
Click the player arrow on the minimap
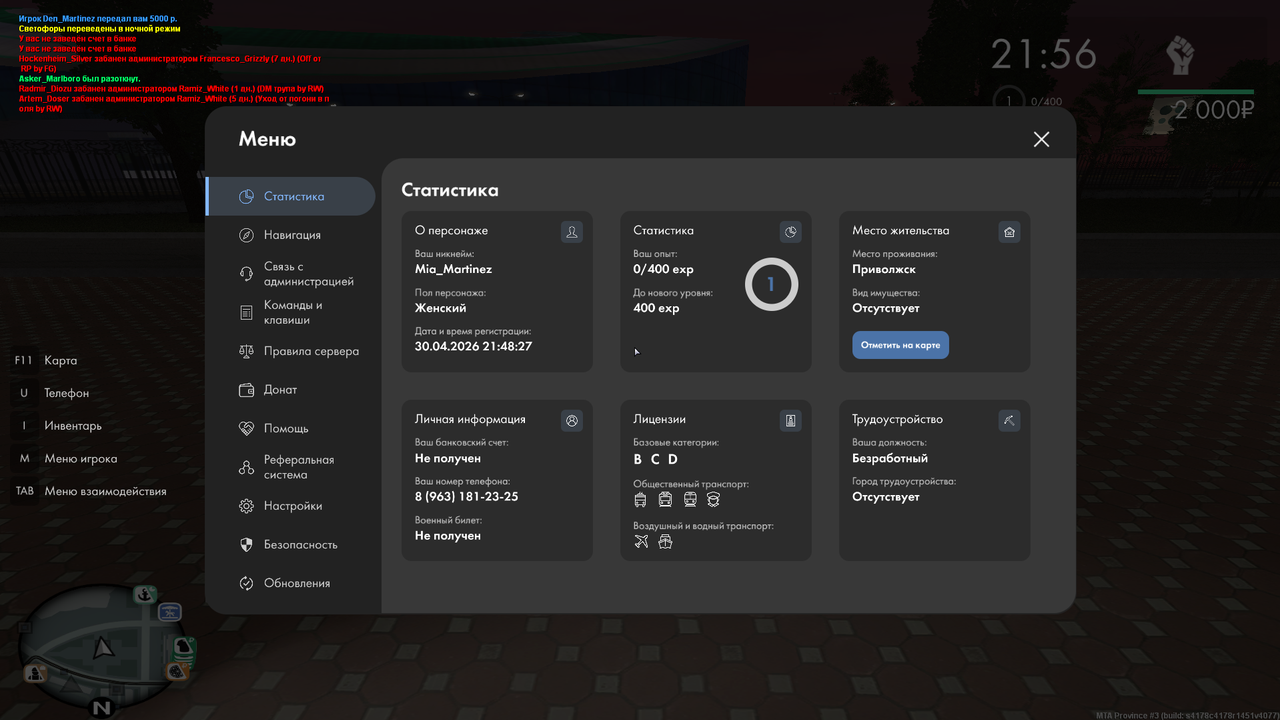(x=104, y=649)
